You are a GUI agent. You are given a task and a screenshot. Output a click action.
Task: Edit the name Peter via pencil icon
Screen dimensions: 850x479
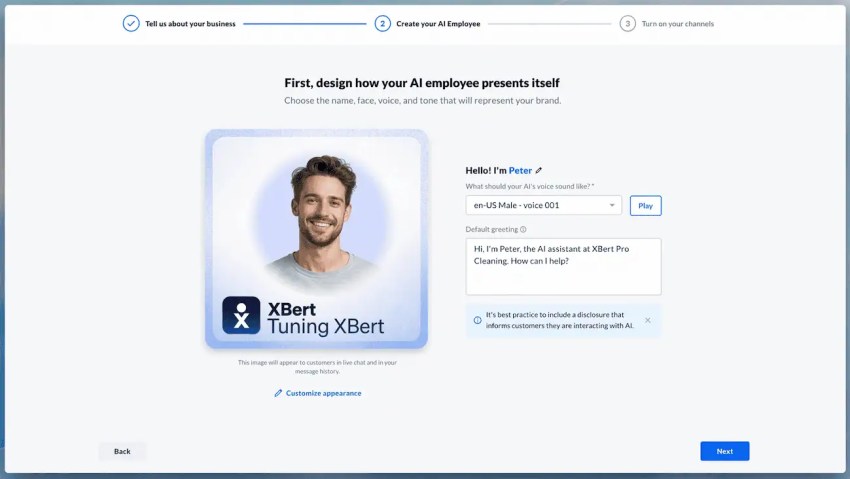click(x=539, y=171)
